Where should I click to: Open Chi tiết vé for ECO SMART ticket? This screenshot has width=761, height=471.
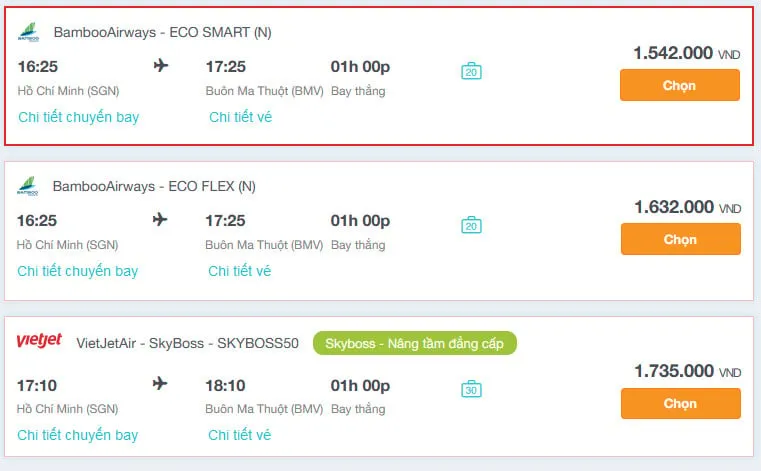240,117
